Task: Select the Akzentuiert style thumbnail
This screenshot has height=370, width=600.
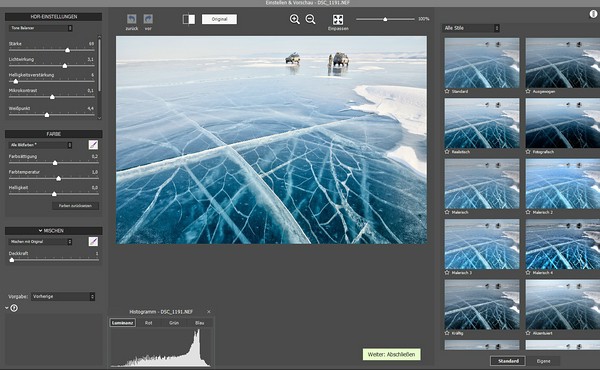Action: pyautogui.click(x=562, y=305)
